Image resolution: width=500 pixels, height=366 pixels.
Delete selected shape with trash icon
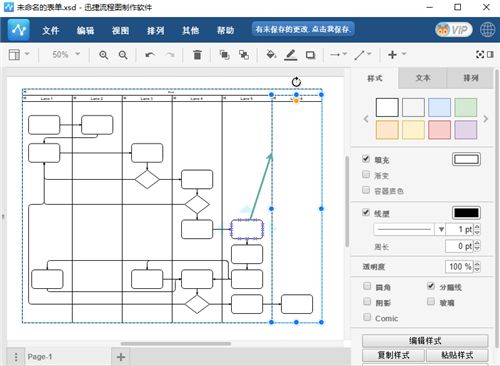click(197, 55)
